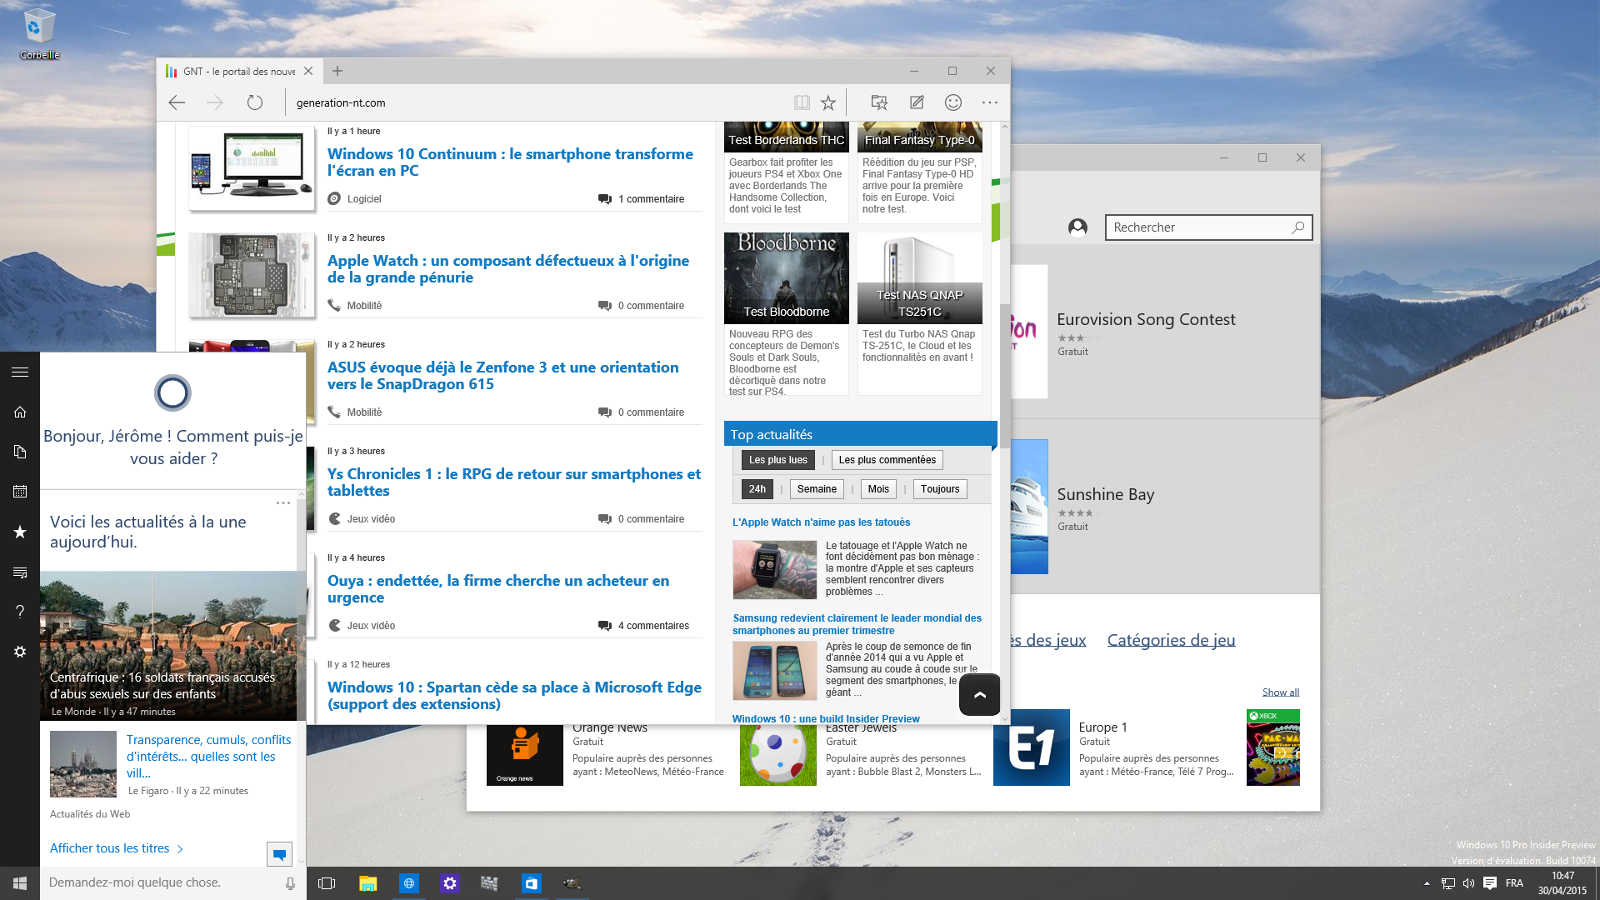The height and width of the screenshot is (900, 1600).
Task: Click the browser Forward arrow
Action: (x=215, y=102)
